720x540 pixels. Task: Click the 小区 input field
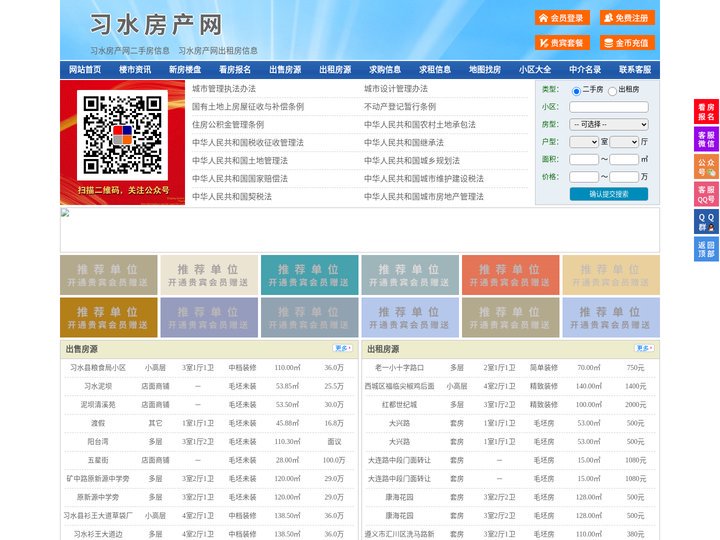coord(609,107)
